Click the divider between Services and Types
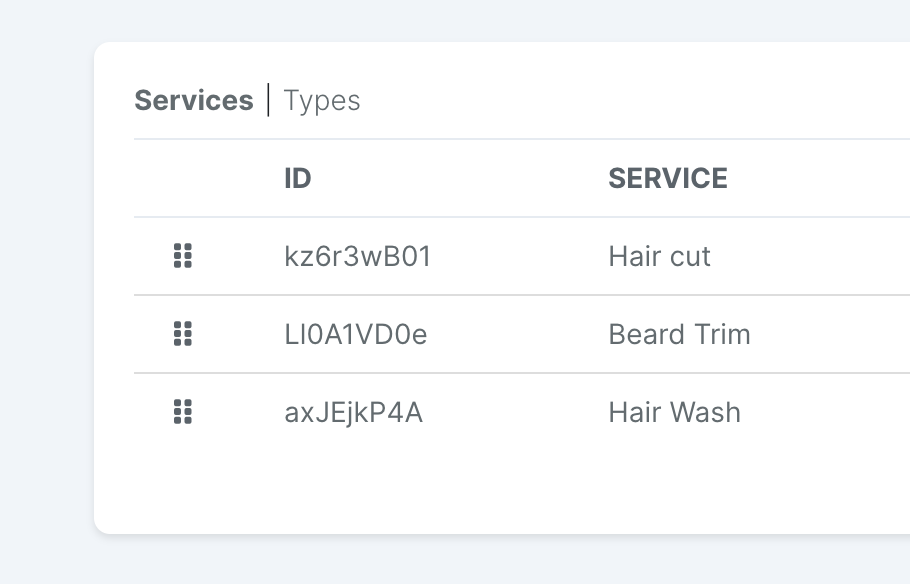Image resolution: width=910 pixels, height=584 pixels. click(268, 100)
